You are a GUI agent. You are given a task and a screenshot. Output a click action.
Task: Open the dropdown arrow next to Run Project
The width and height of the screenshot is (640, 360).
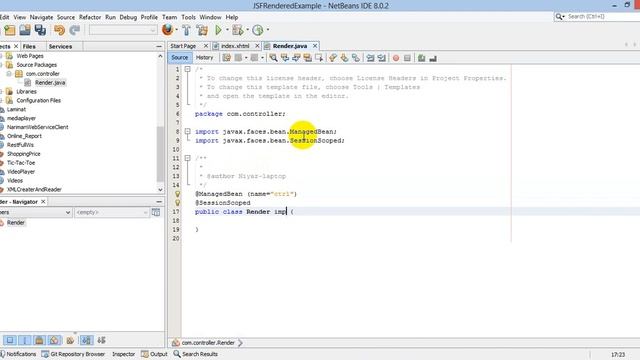coord(227,30)
